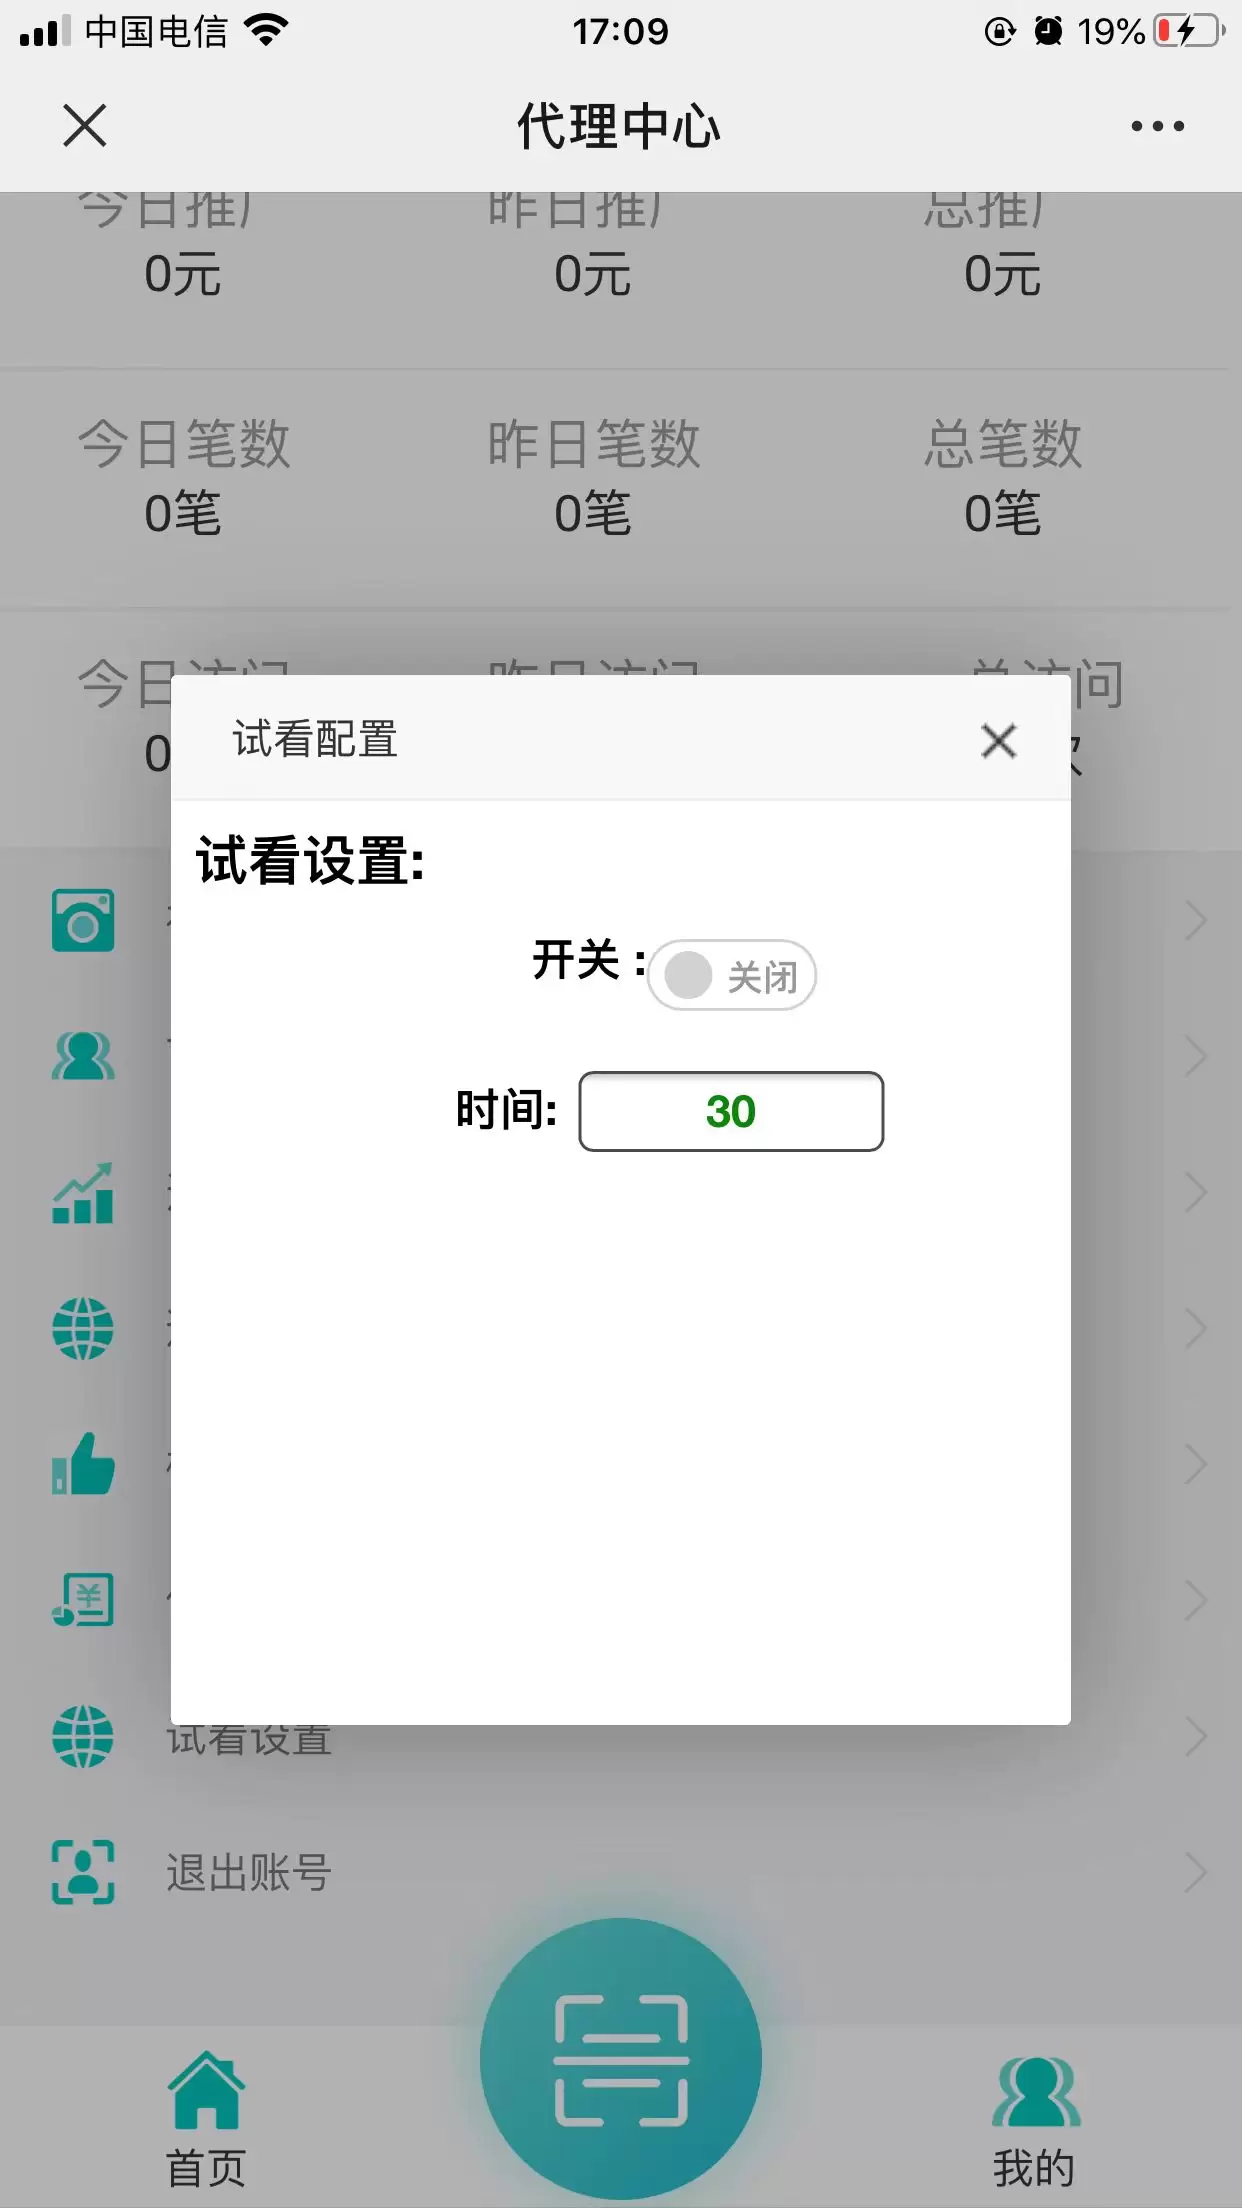1242x2208 pixels.
Task: Click the yen bill receipt icon
Action: point(83,1600)
